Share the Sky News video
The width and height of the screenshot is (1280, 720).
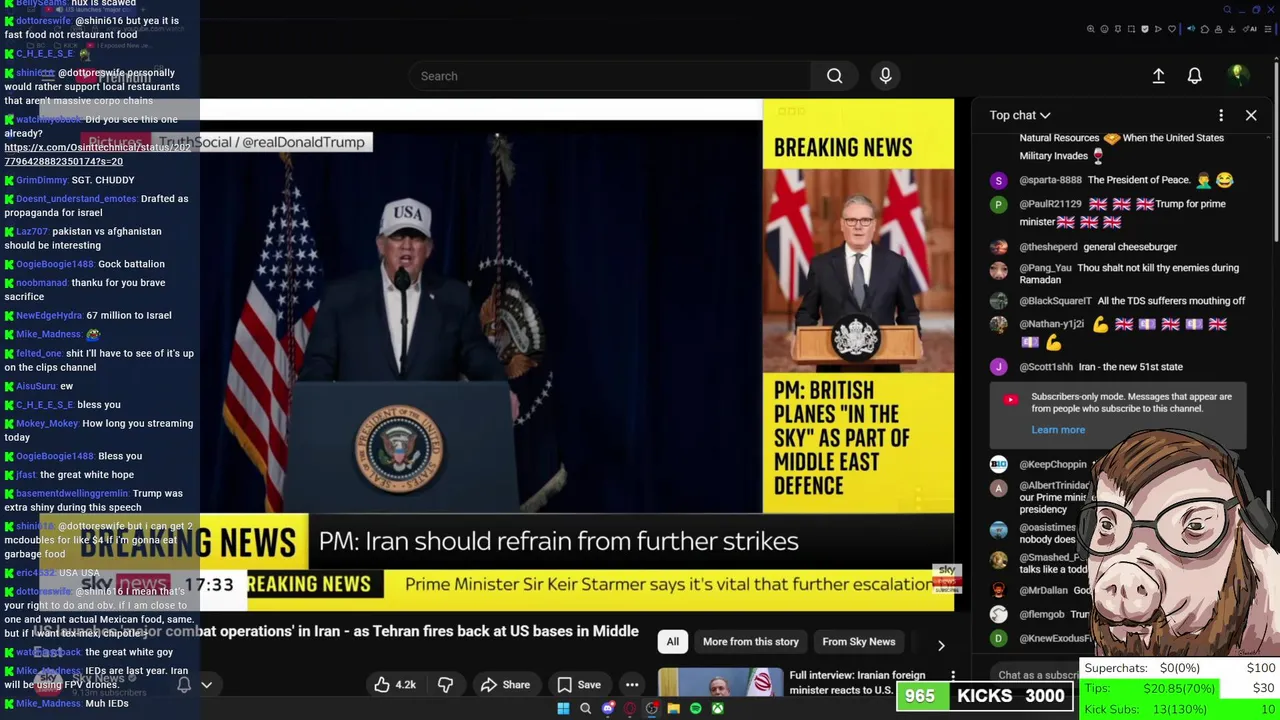coord(505,685)
